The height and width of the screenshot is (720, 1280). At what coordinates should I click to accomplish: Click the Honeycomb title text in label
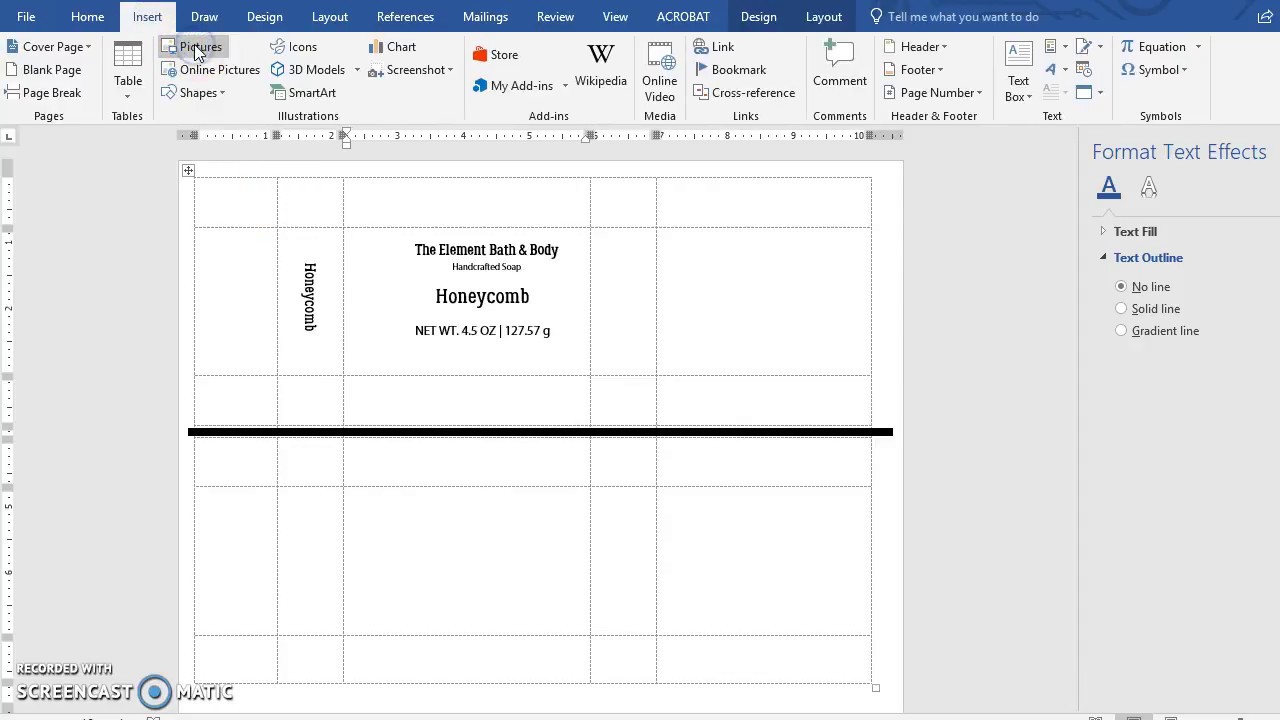tap(482, 297)
